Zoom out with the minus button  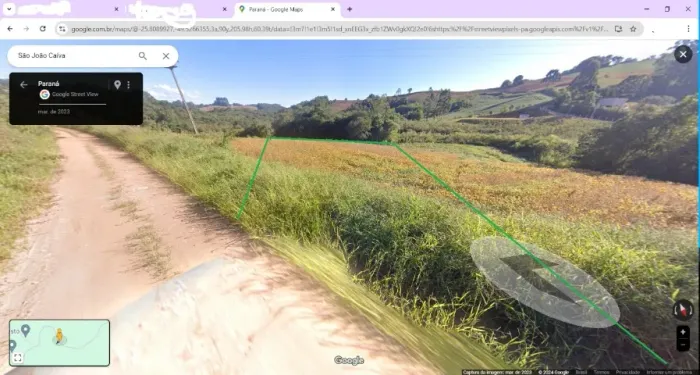click(x=683, y=345)
